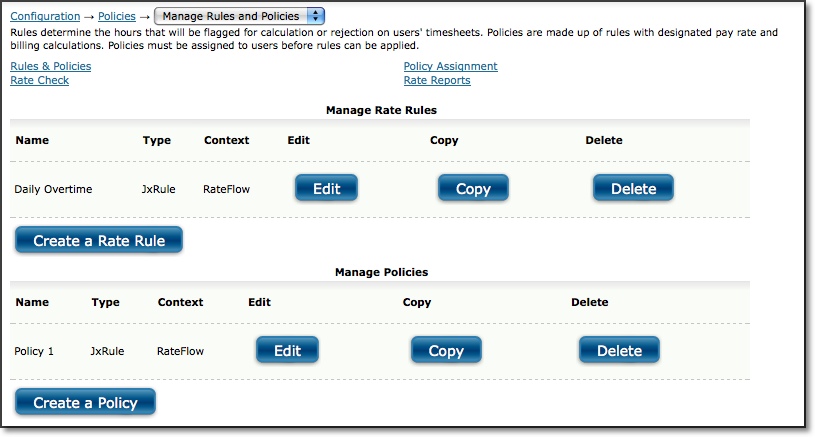Click the Name header in Manage Rate Rules

click(32, 140)
